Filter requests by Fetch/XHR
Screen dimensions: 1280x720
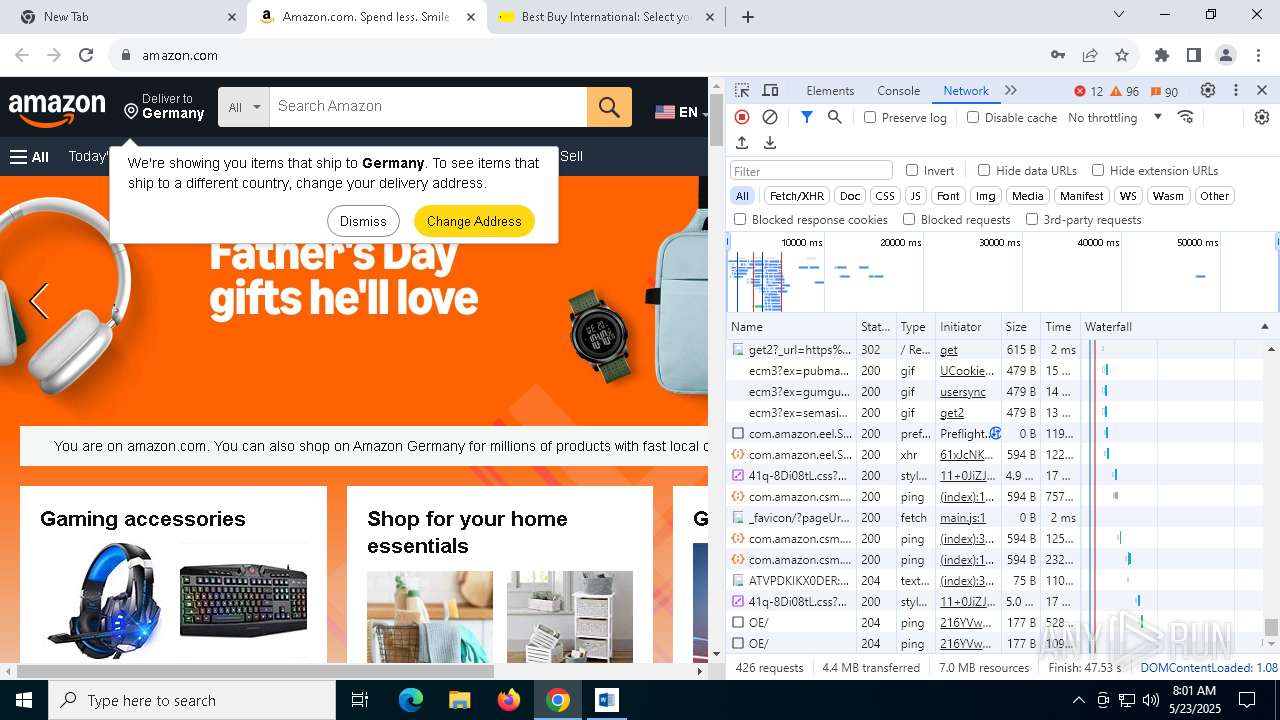point(797,196)
